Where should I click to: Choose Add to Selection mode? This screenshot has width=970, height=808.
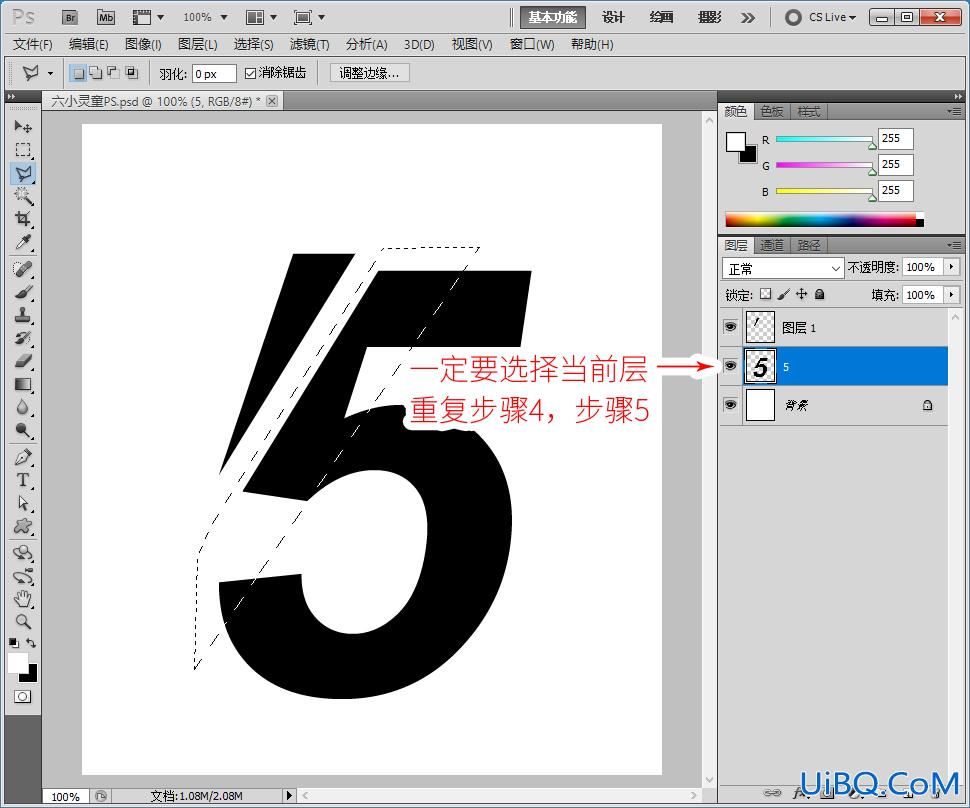[x=96, y=73]
